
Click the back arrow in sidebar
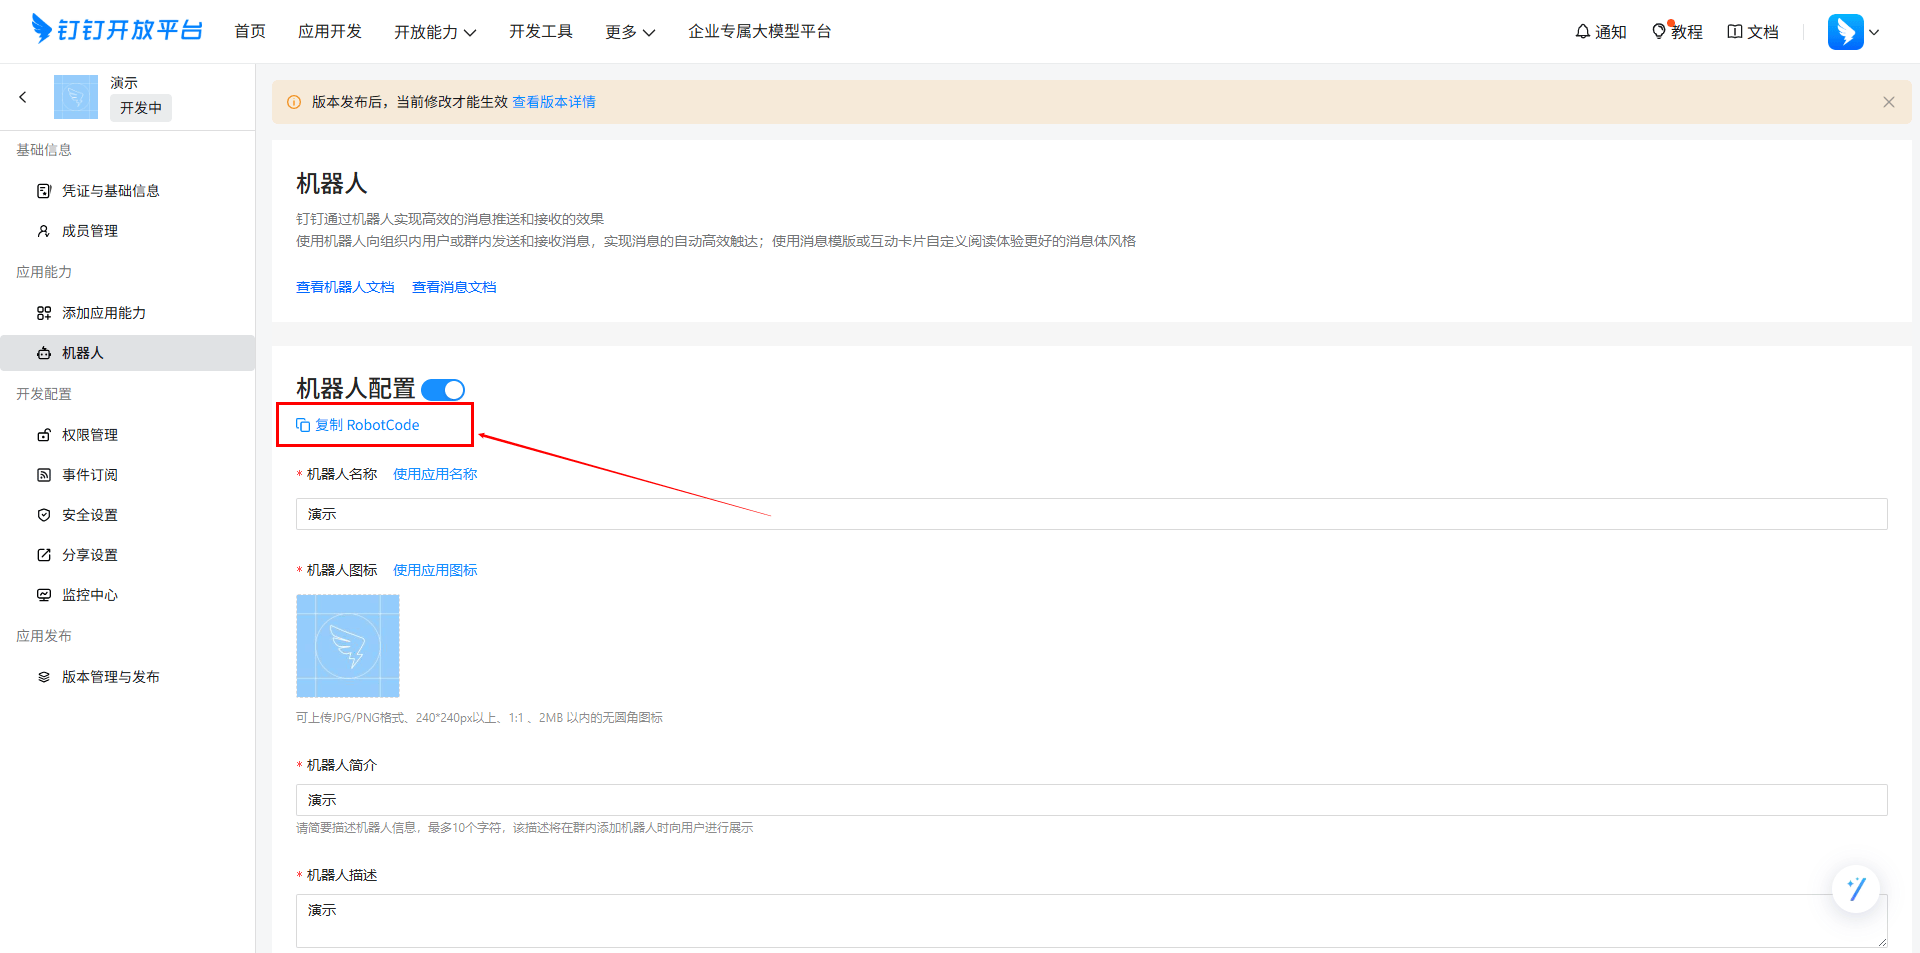coord(23,97)
